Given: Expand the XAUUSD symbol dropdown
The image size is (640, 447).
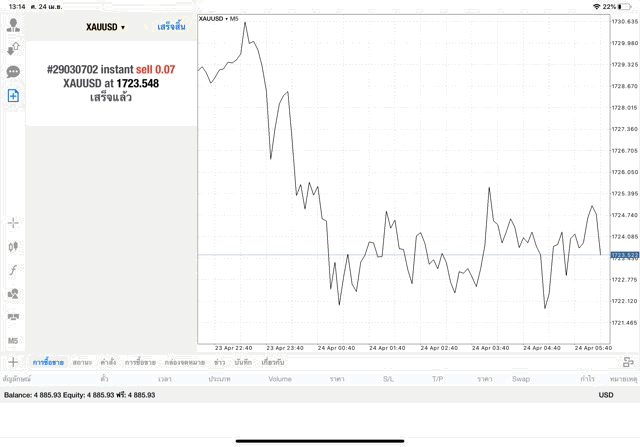Looking at the screenshot, I should coord(105,27).
